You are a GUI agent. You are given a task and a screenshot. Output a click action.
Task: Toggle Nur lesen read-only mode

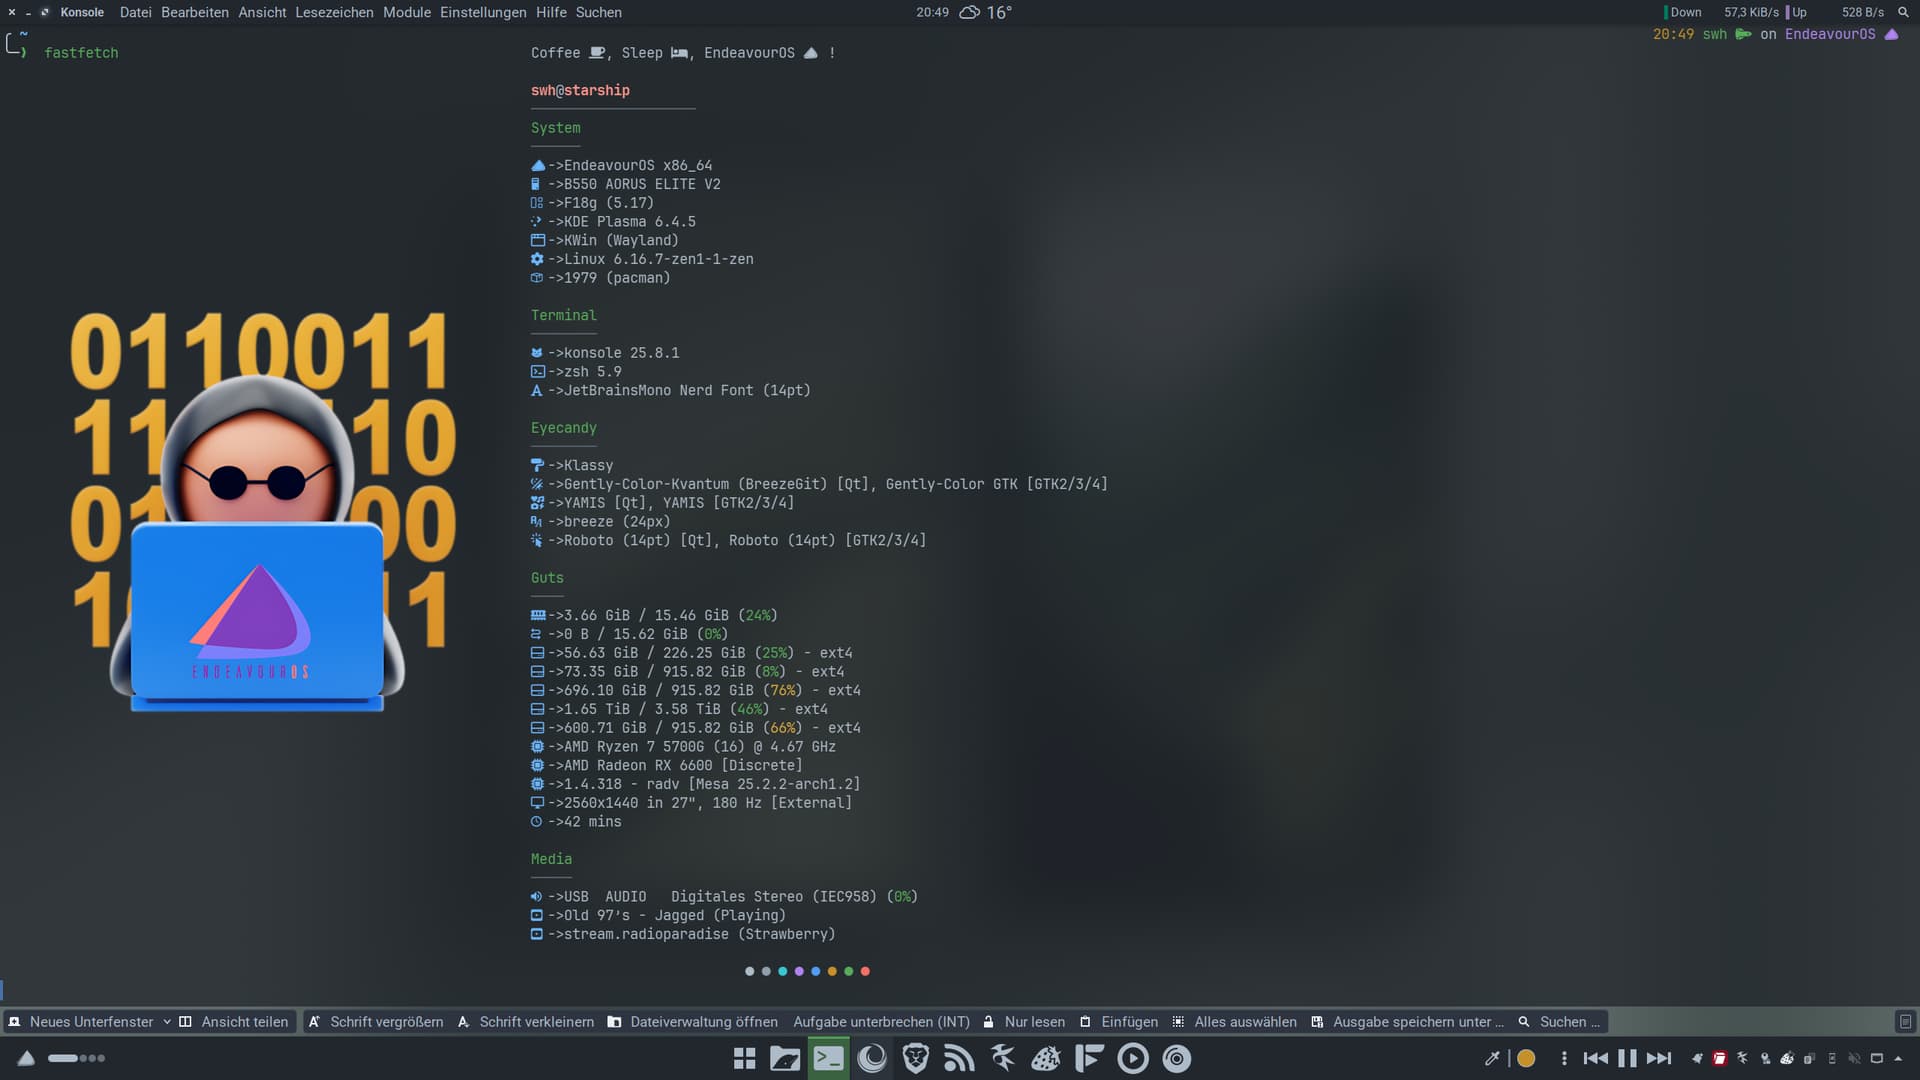point(1024,1022)
